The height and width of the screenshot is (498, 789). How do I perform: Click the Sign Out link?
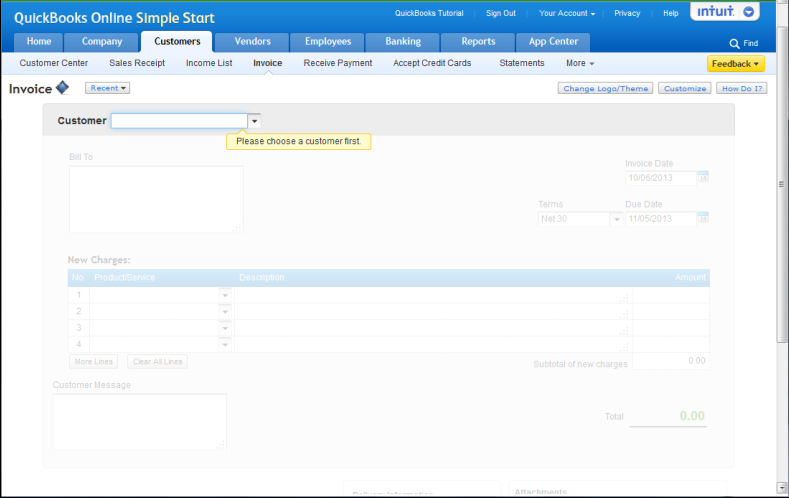point(501,13)
